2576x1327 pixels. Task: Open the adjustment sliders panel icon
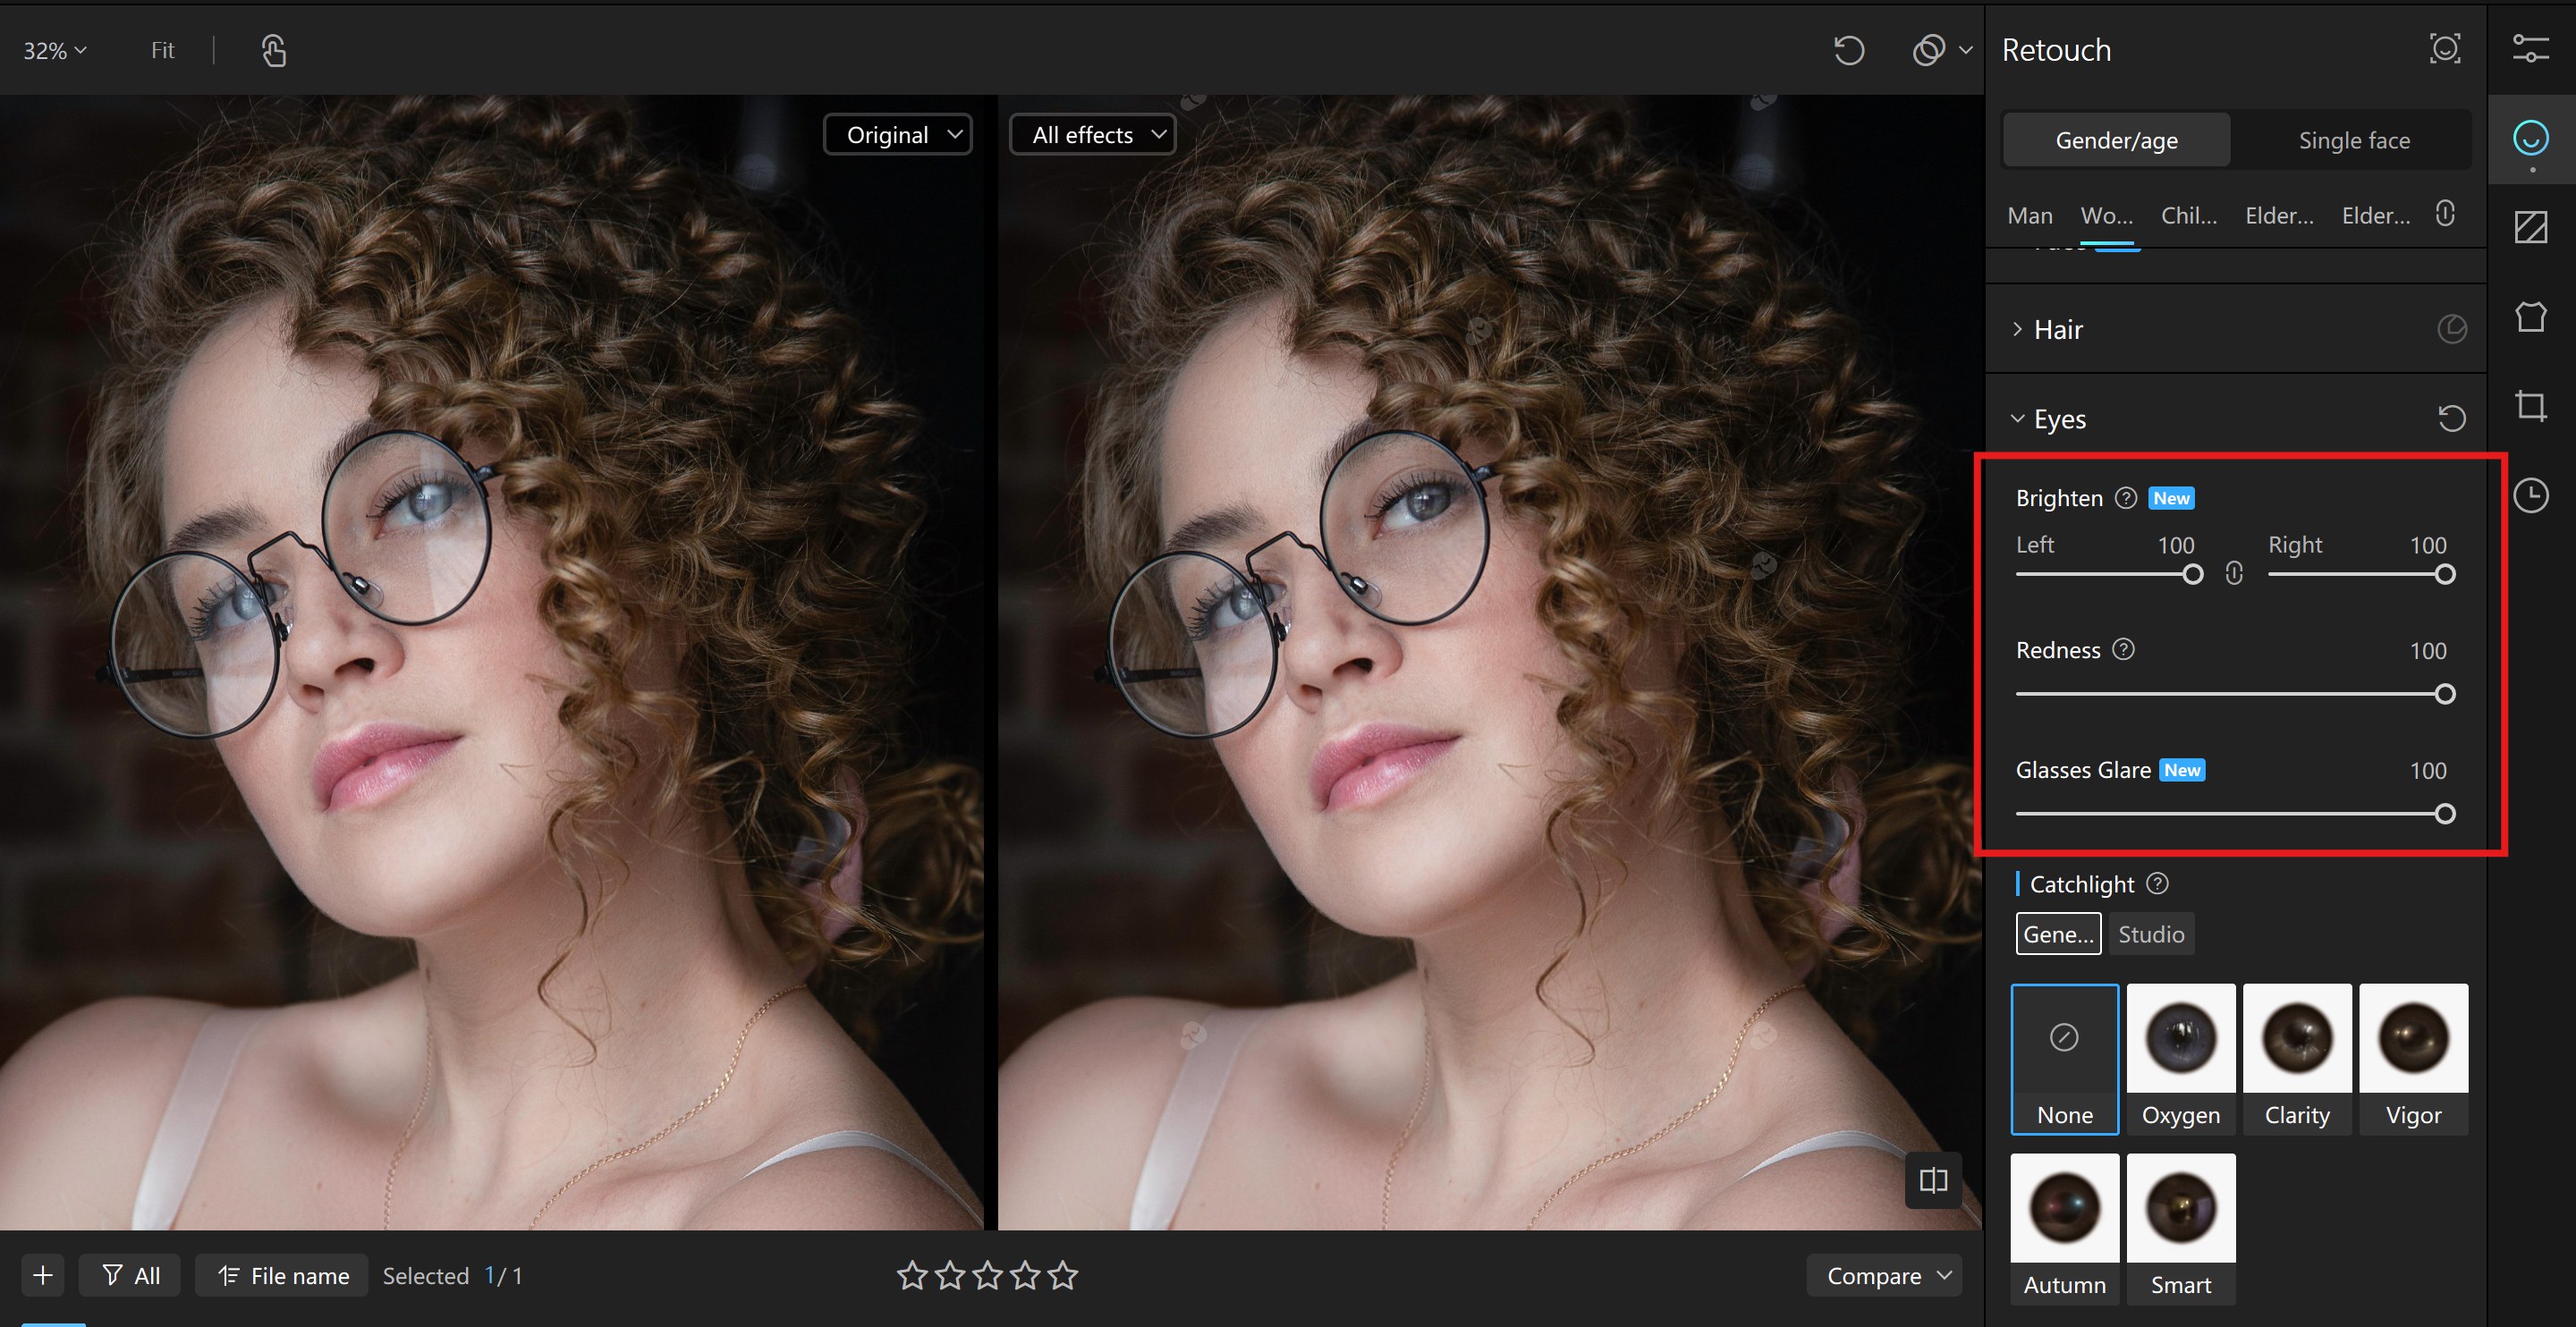(x=2530, y=49)
